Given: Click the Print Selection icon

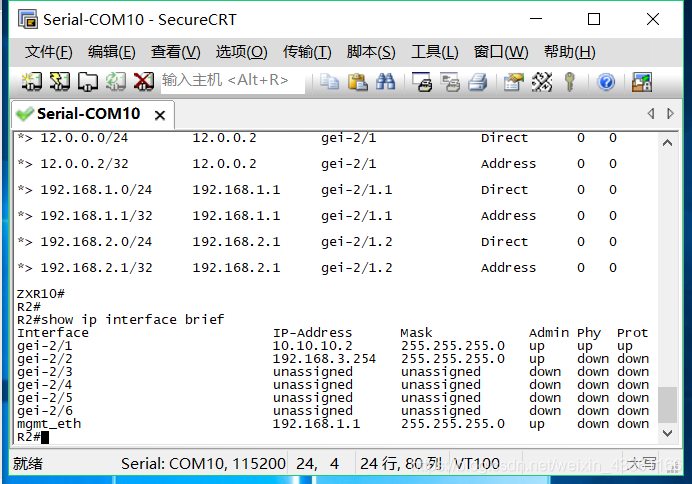Looking at the screenshot, I should [x=450, y=82].
